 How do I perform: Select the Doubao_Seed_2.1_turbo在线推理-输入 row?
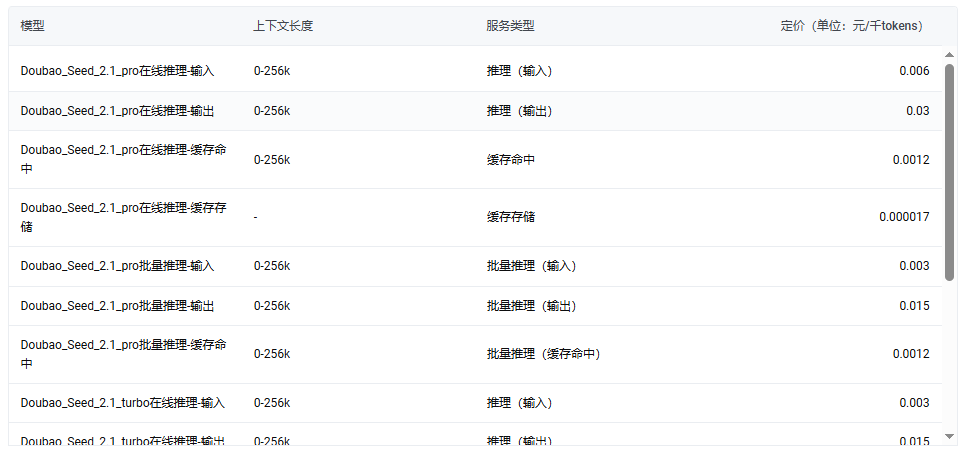click(475, 403)
